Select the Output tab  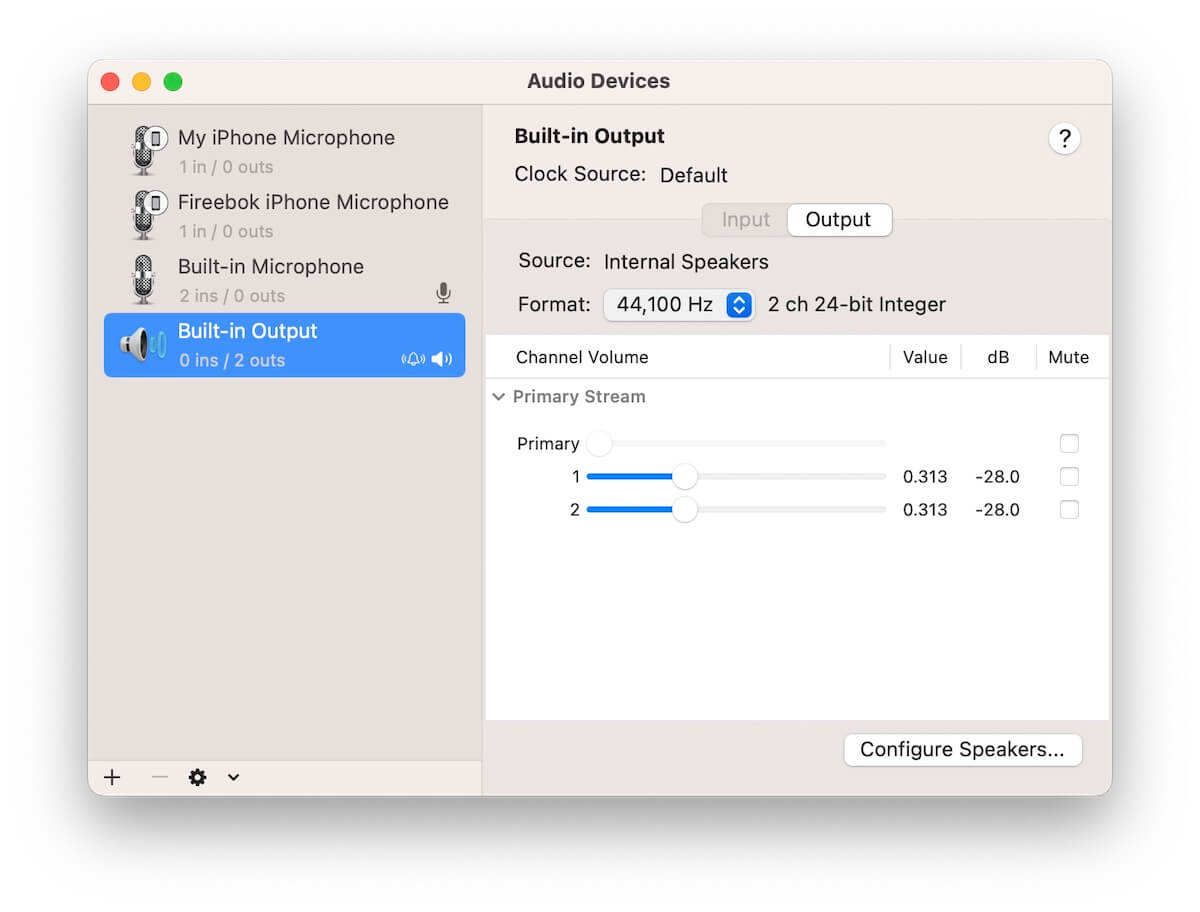tap(838, 220)
